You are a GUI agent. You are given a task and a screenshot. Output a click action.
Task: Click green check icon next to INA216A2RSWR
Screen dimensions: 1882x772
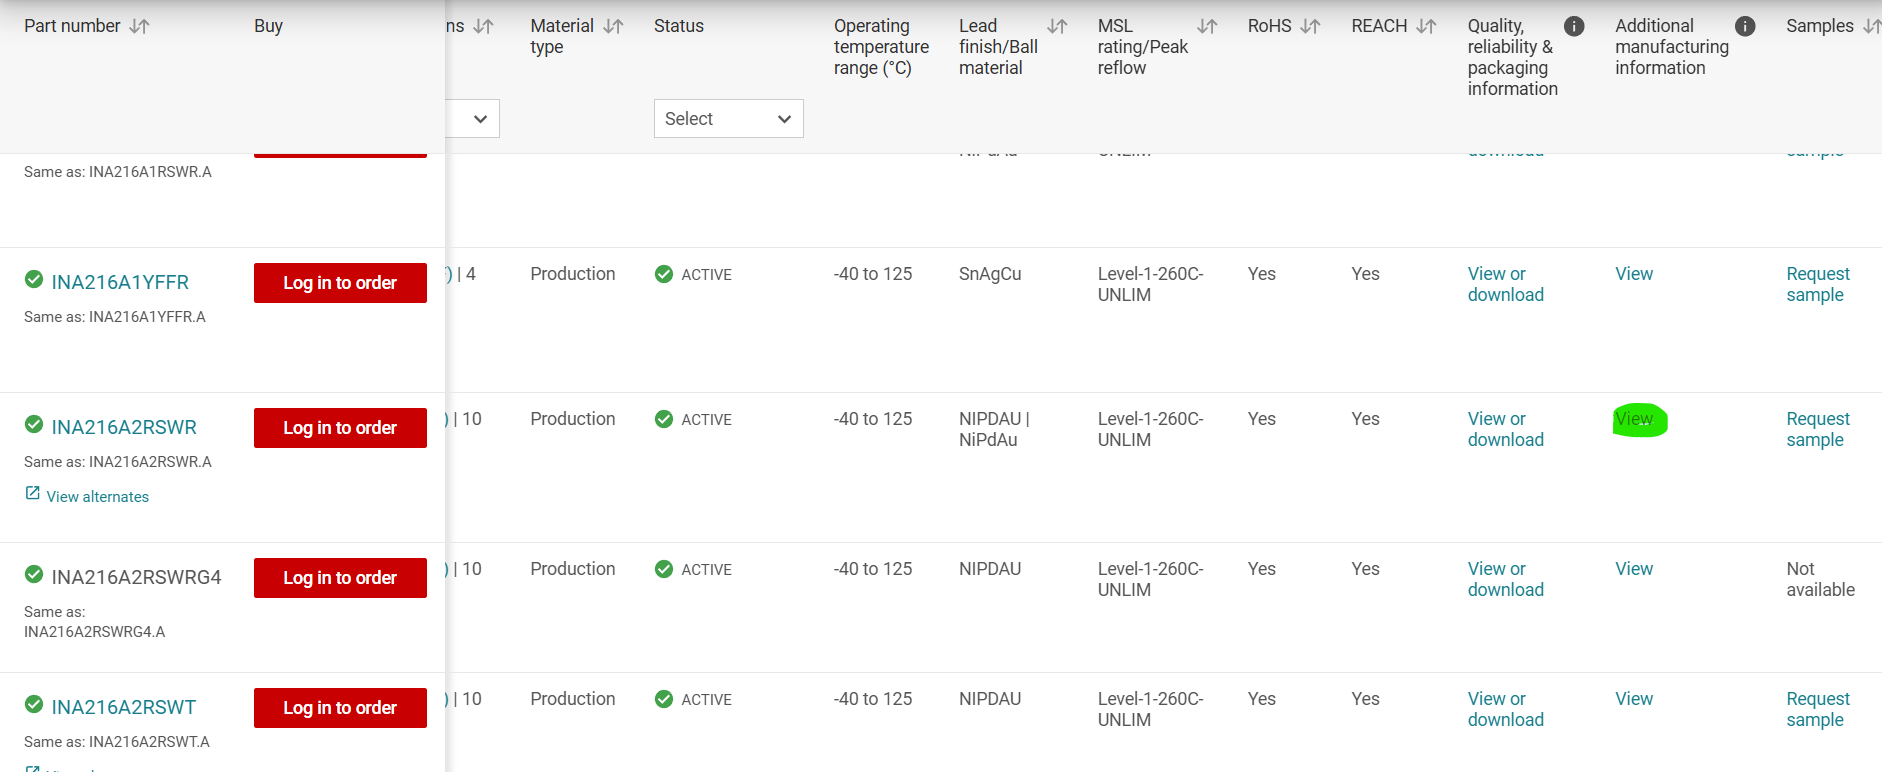pyautogui.click(x=34, y=424)
